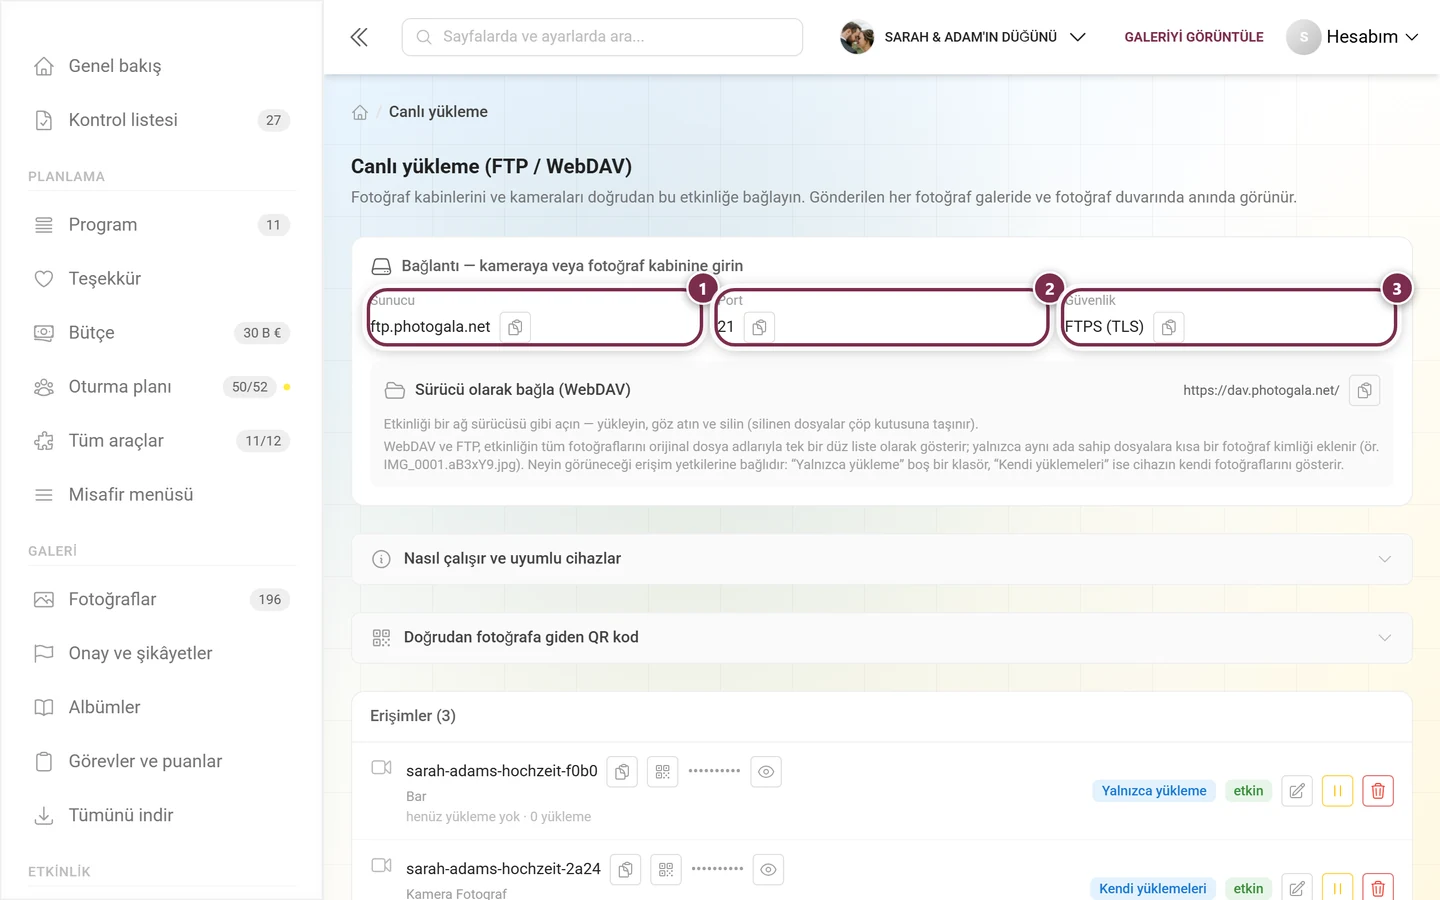Copy the FTPS (TLS) security value
Screen dimensions: 1440x900
click(1168, 327)
